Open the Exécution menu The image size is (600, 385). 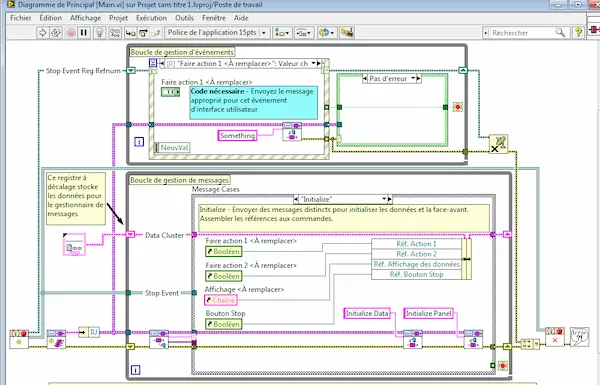click(151, 18)
